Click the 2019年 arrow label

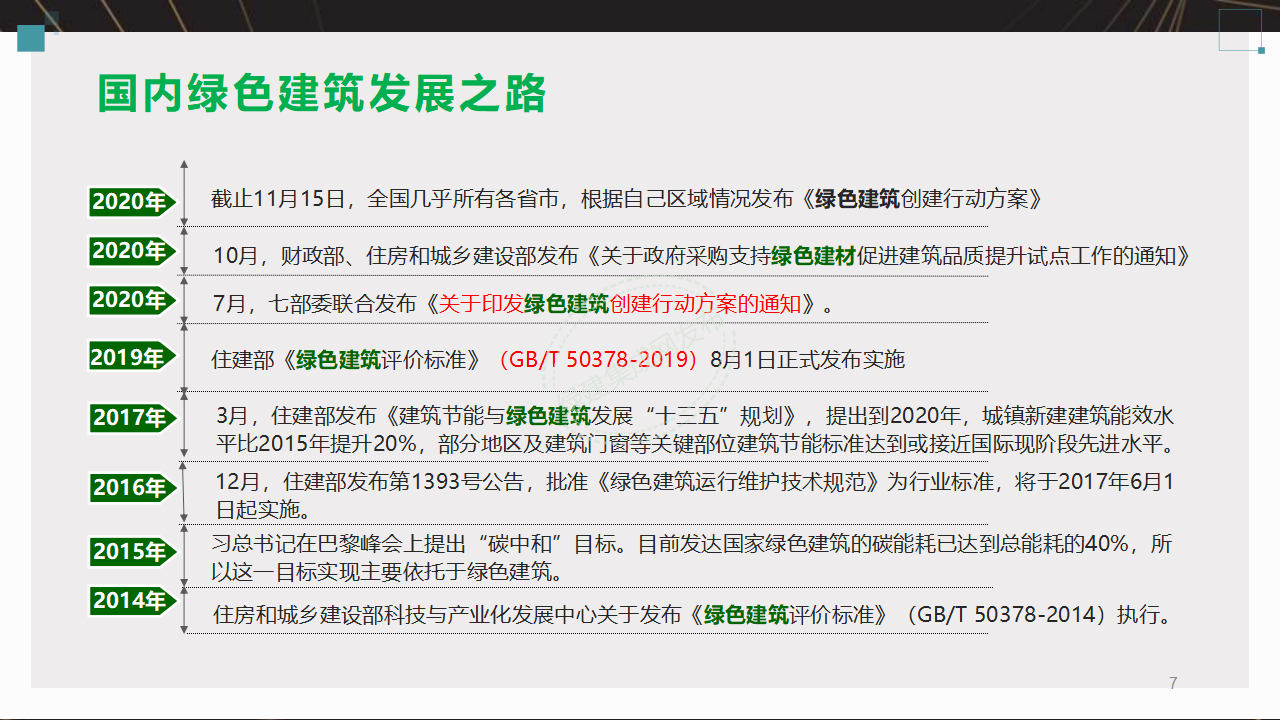tap(131, 357)
